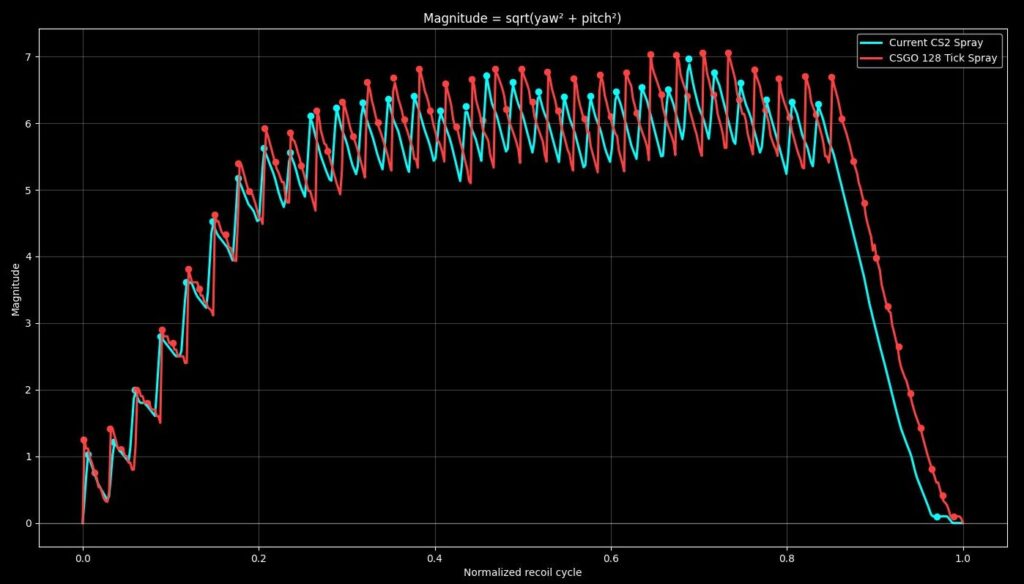1024x584 pixels.
Task: Click the 1 tick on the y-axis
Action: [29, 457]
